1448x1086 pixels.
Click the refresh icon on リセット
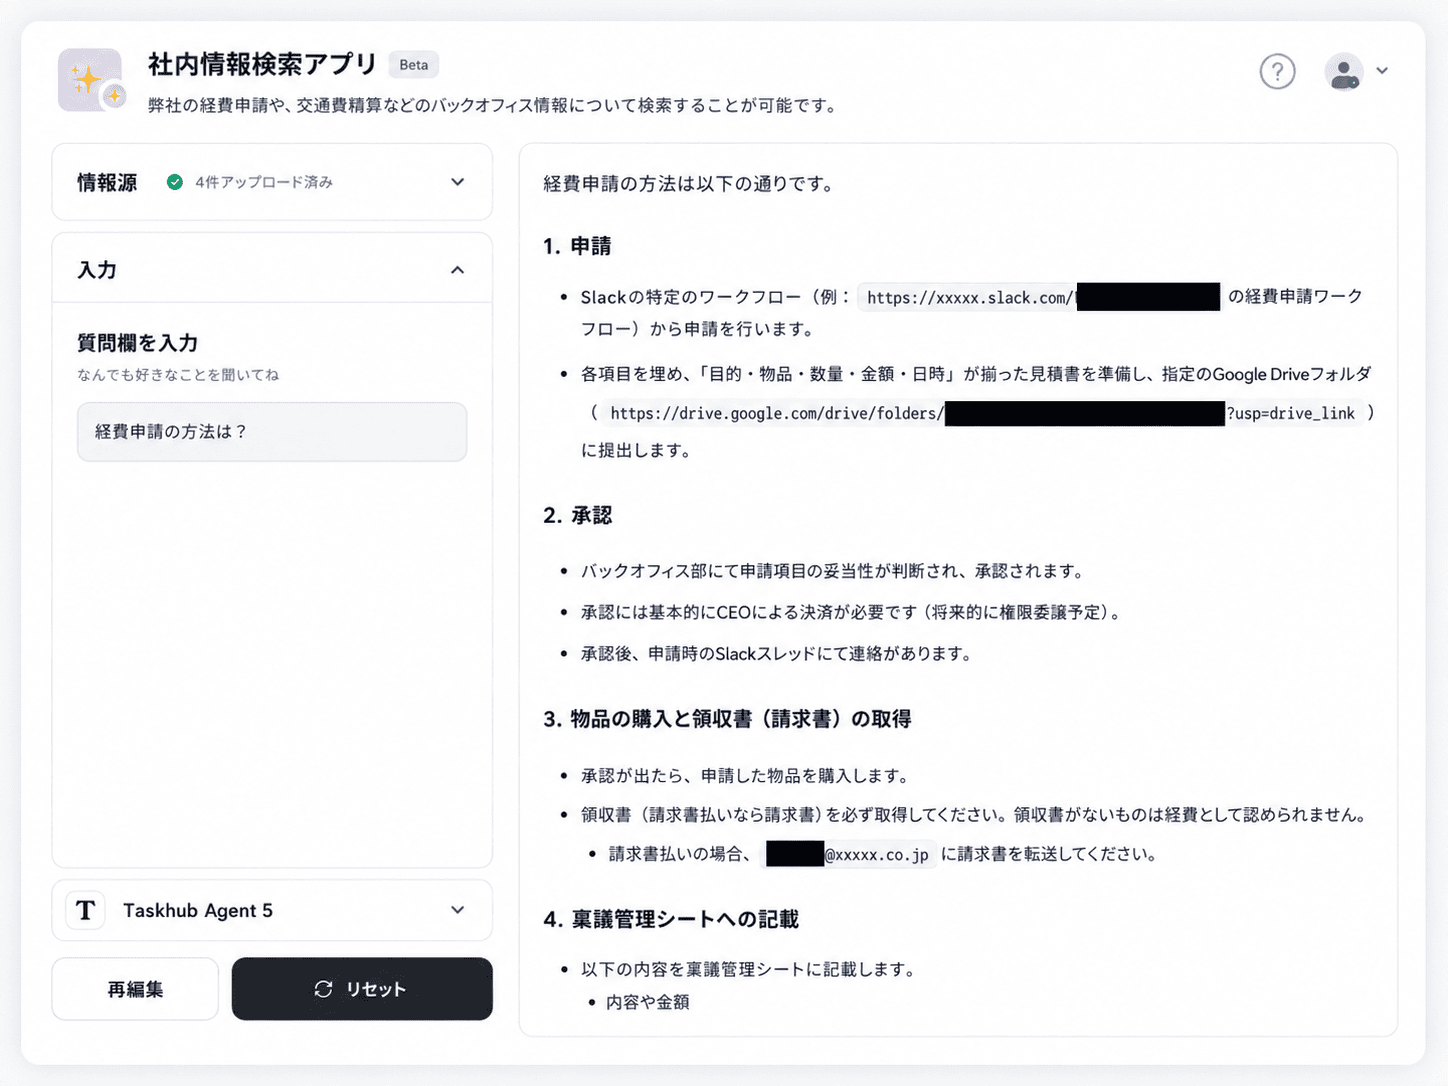pyautogui.click(x=323, y=989)
